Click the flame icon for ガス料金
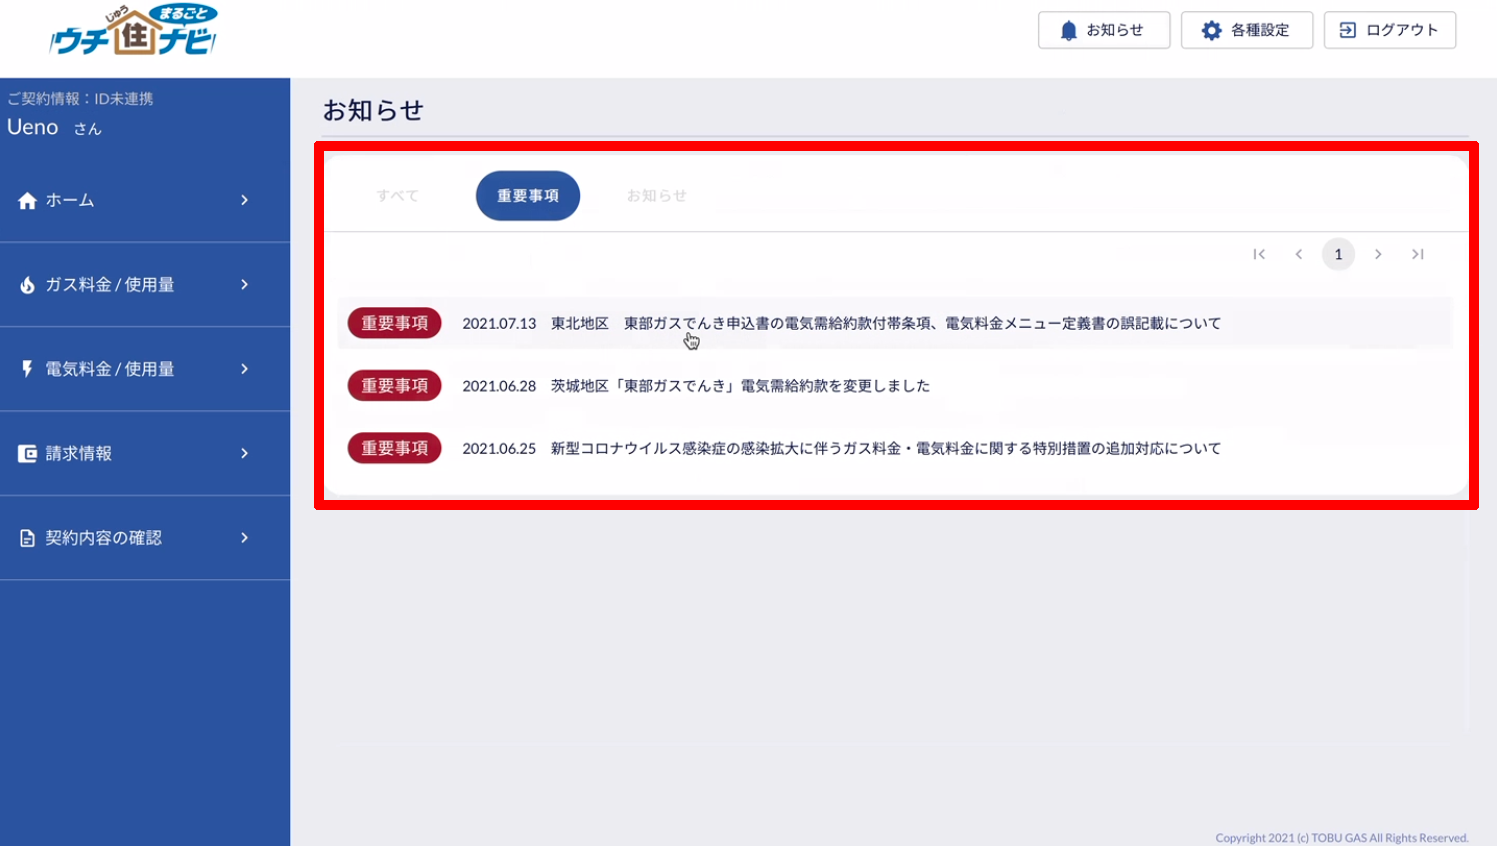The width and height of the screenshot is (1497, 846). [x=27, y=285]
